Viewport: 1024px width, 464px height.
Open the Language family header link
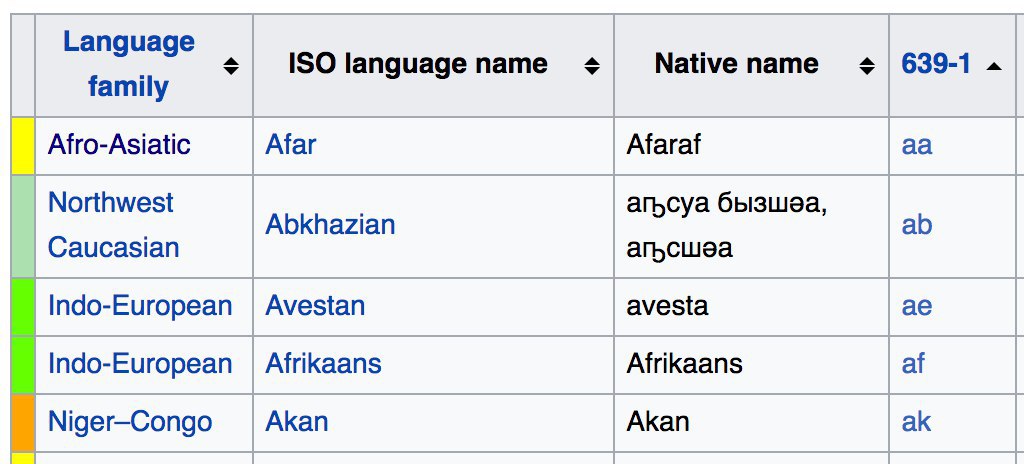[x=128, y=64]
